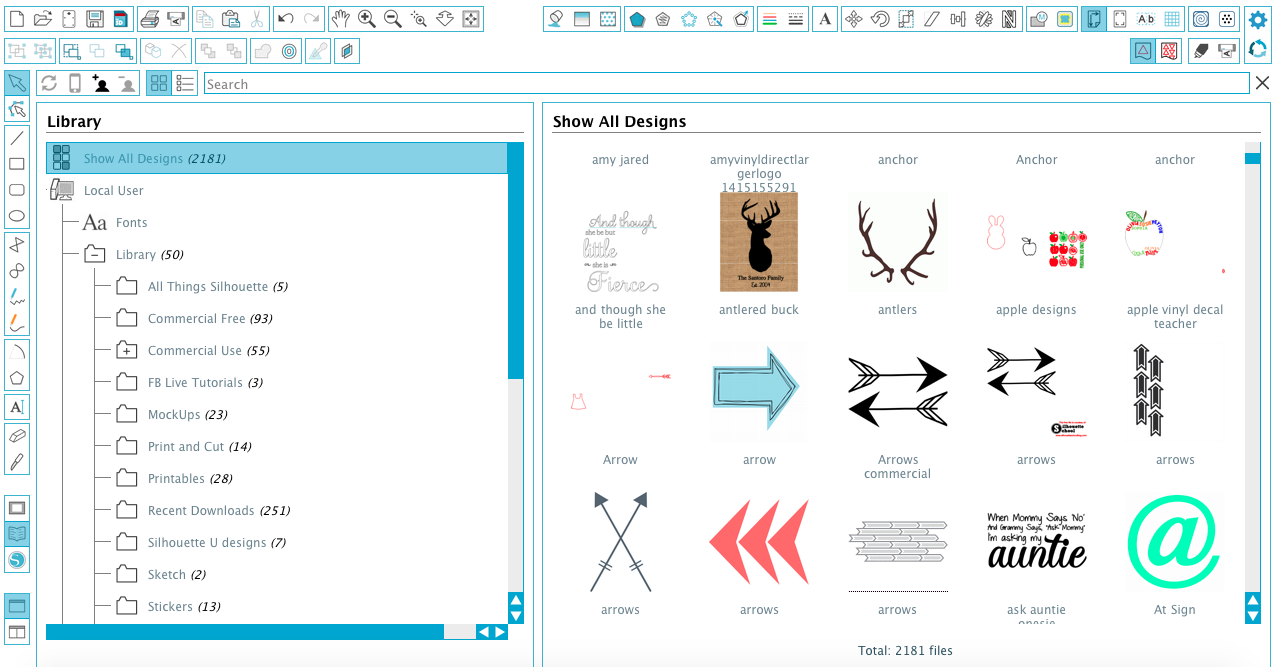Switch the Library to list view
Image resolution: width=1278 pixels, height=667 pixels.
click(184, 83)
